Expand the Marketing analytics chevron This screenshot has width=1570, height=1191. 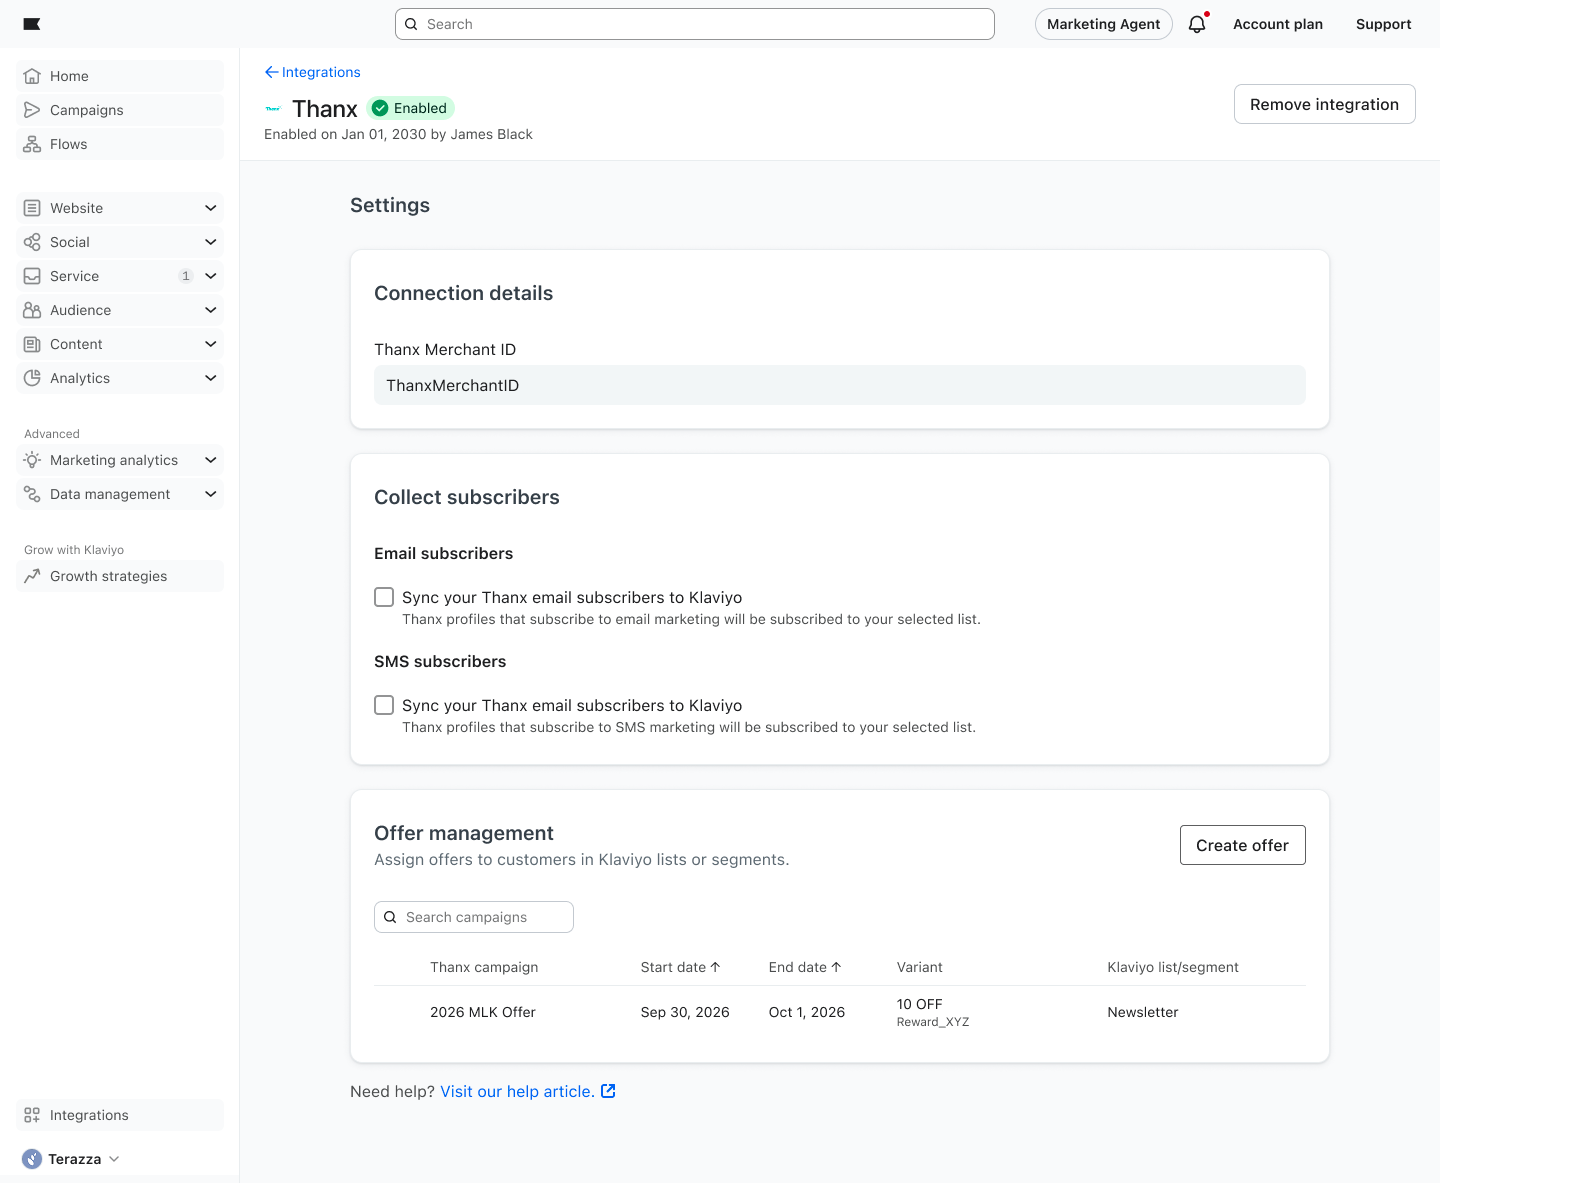[x=210, y=460]
